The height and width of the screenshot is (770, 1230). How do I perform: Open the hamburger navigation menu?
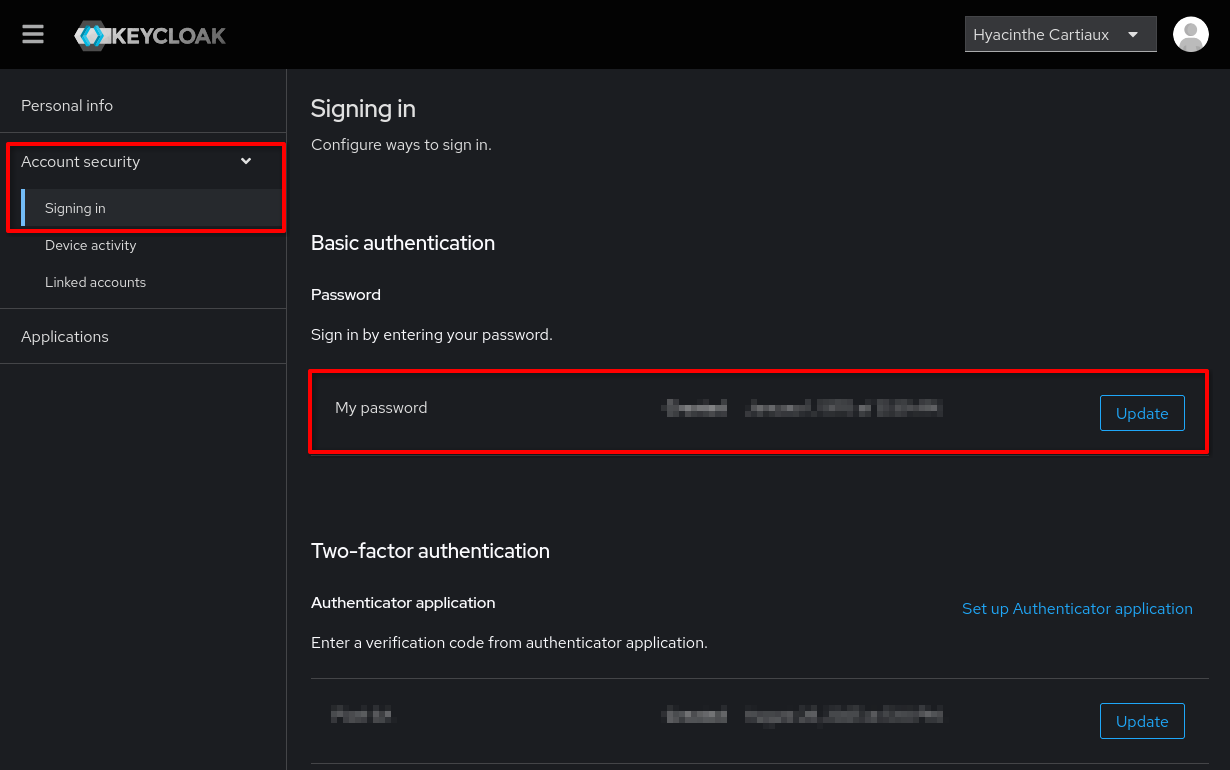tap(33, 33)
